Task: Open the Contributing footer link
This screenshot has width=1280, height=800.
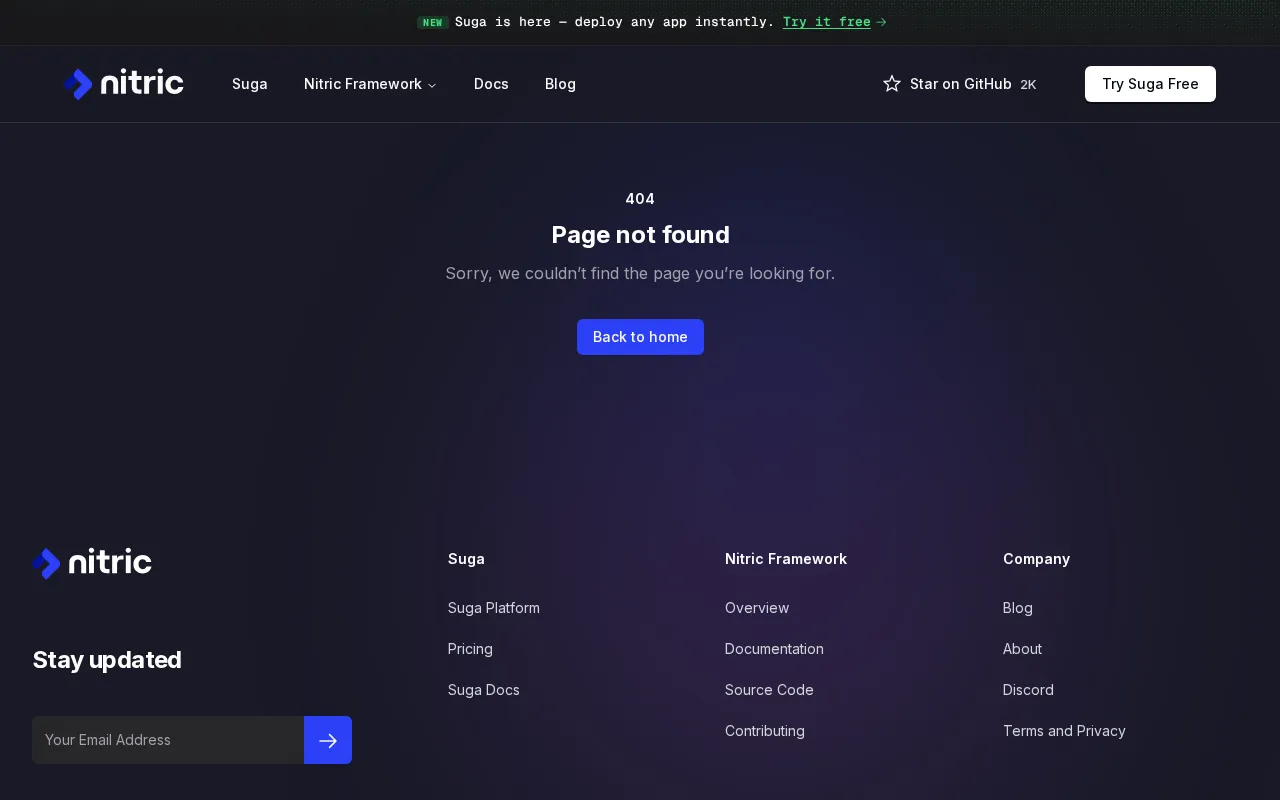Action: tap(765, 731)
